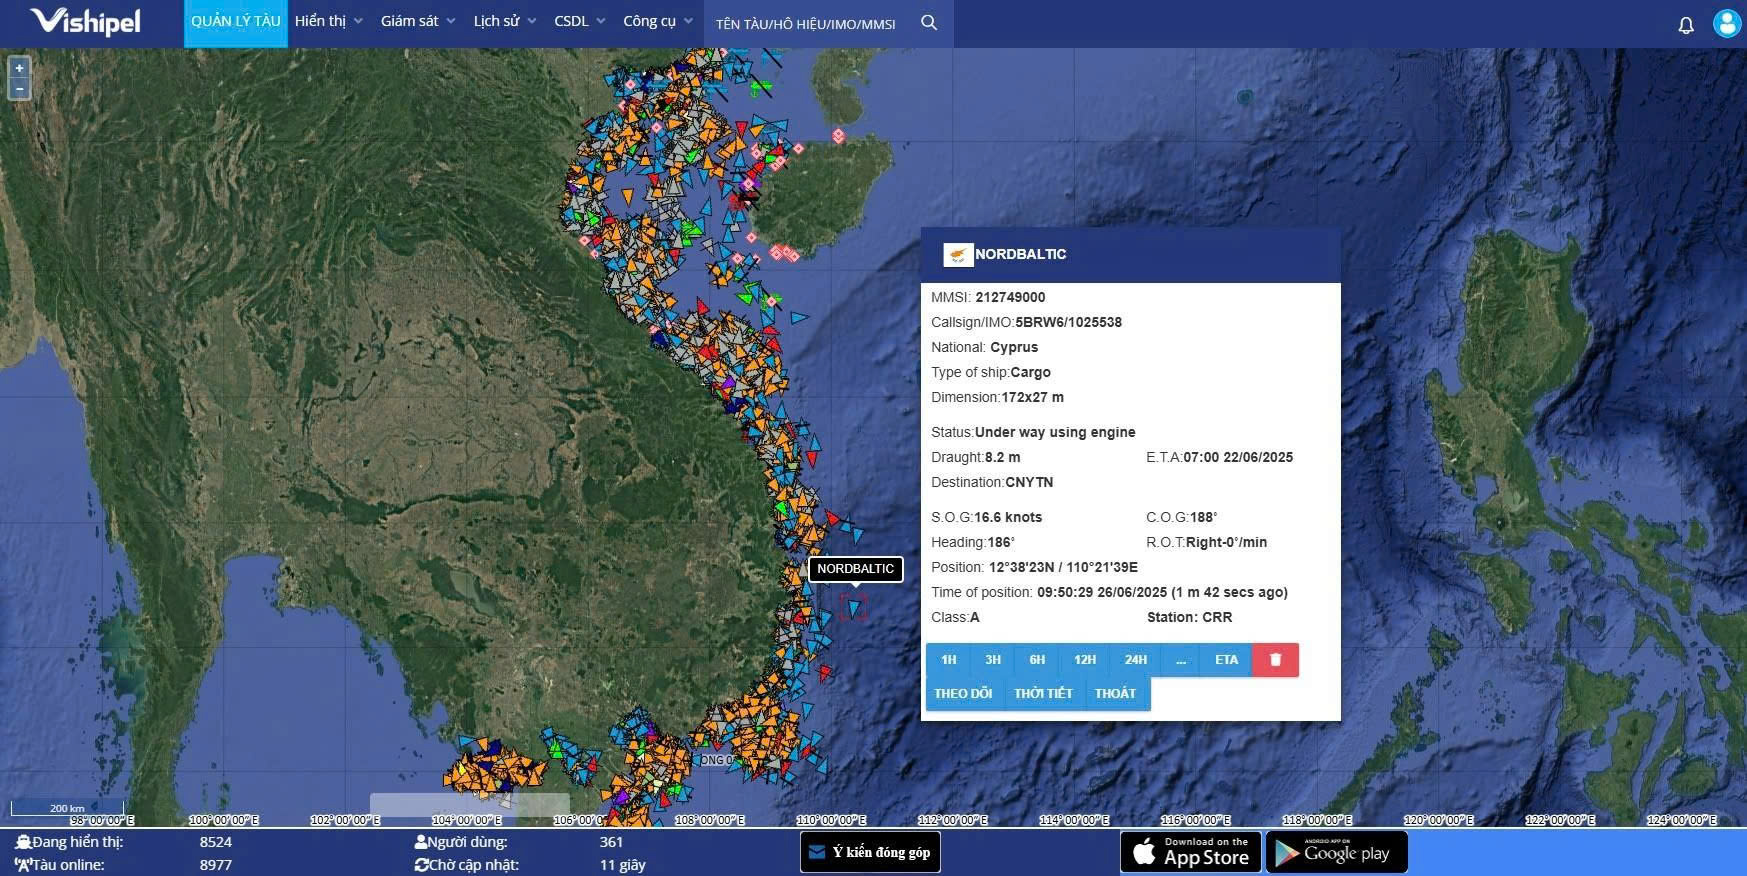Zoom out the map with minus button
Screen dimensions: 1747x876
(19, 89)
